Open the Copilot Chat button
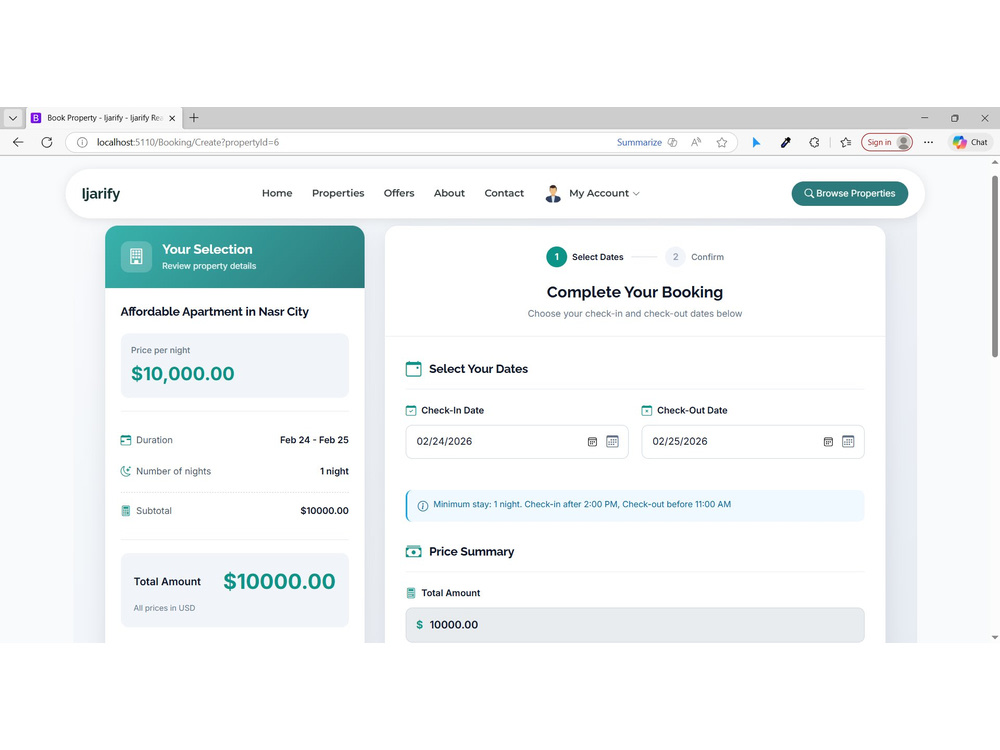Image resolution: width=1000 pixels, height=750 pixels. point(970,142)
